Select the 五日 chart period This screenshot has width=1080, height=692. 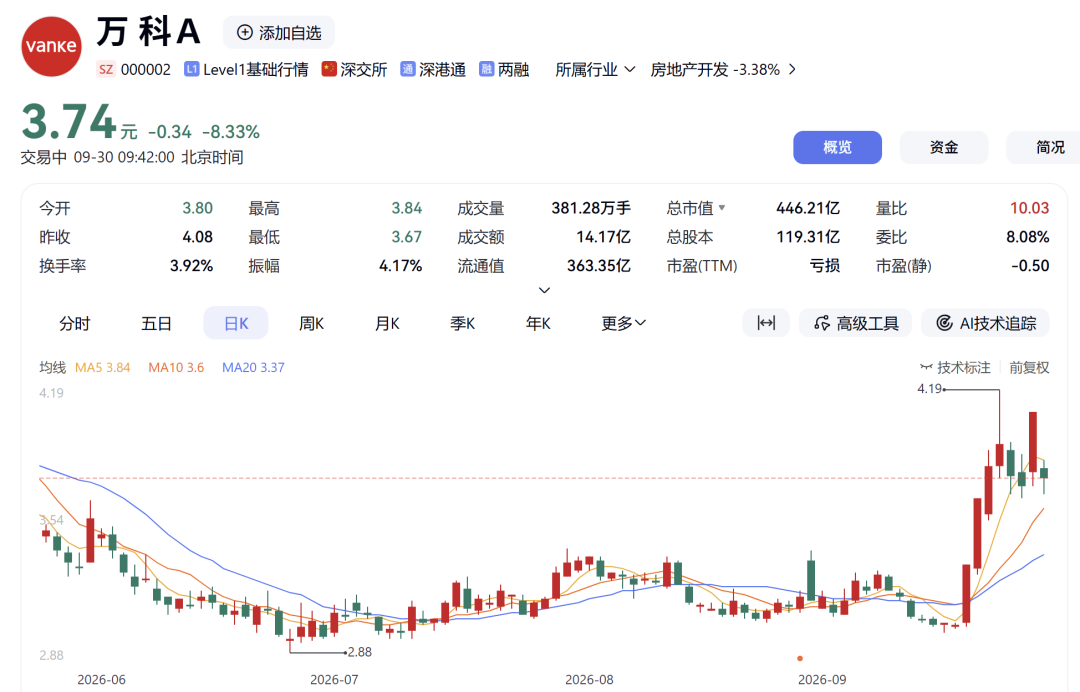pyautogui.click(x=156, y=324)
